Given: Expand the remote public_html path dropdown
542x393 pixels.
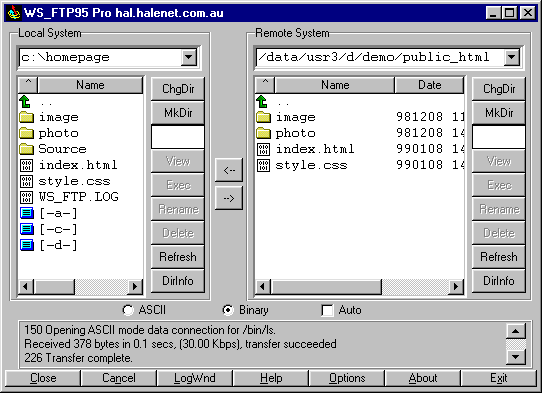Looking at the screenshot, I should click(x=512, y=57).
